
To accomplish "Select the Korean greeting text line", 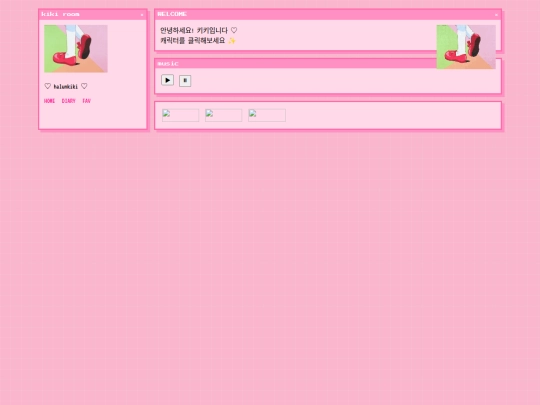I will (x=199, y=30).
